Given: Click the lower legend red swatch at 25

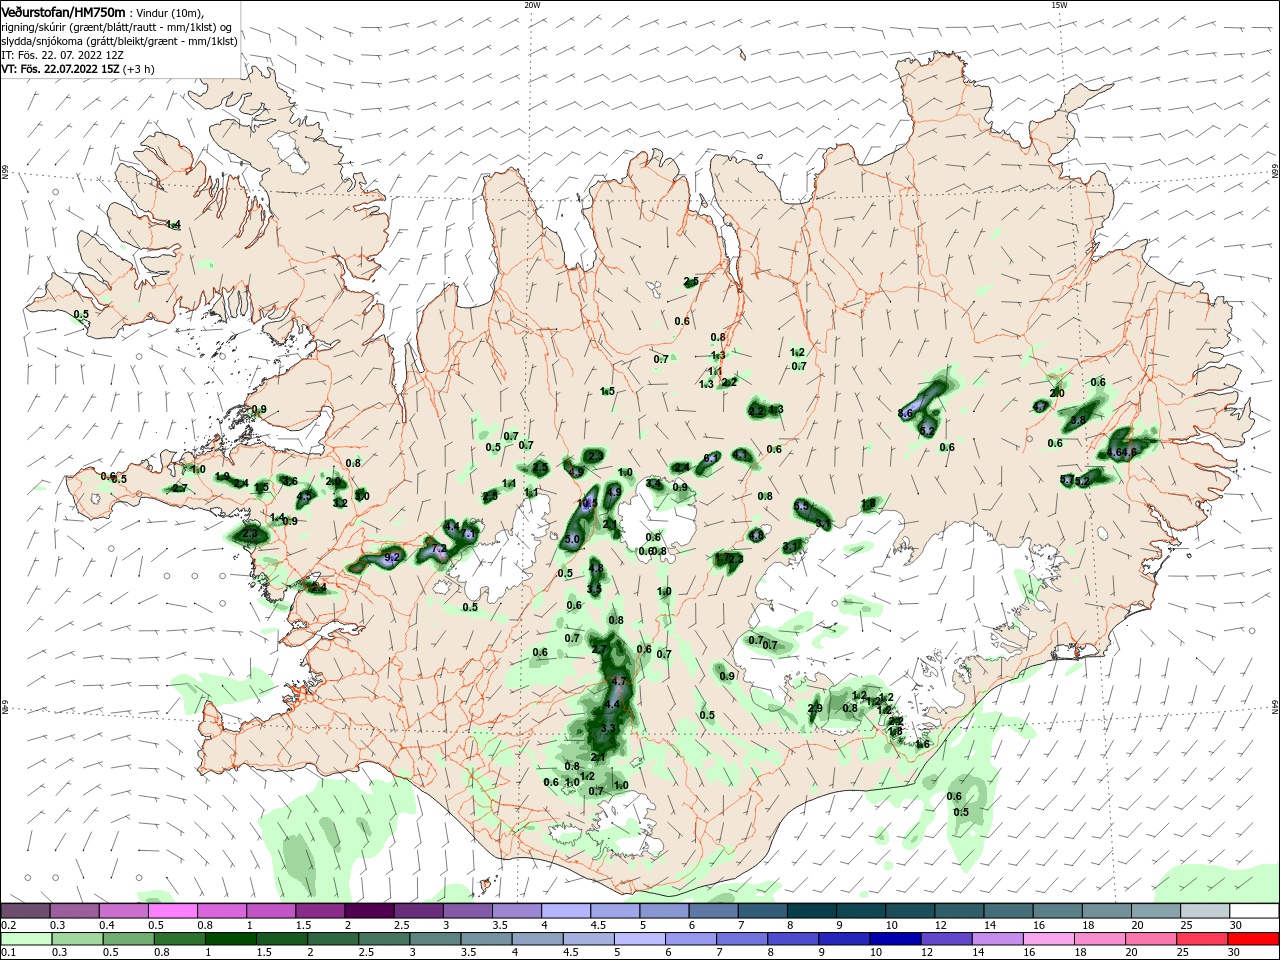Looking at the screenshot, I should pyautogui.click(x=1200, y=939).
